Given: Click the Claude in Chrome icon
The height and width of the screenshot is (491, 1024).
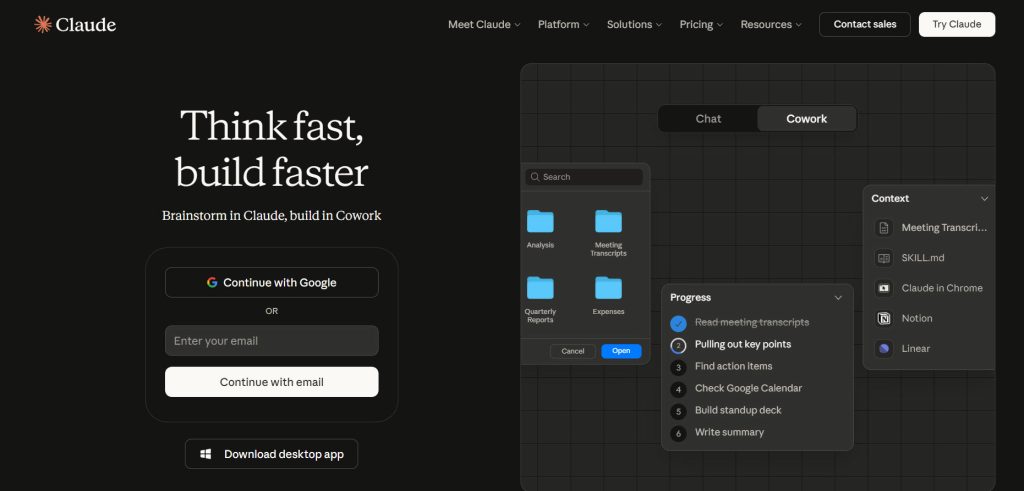Looking at the screenshot, I should (x=884, y=288).
